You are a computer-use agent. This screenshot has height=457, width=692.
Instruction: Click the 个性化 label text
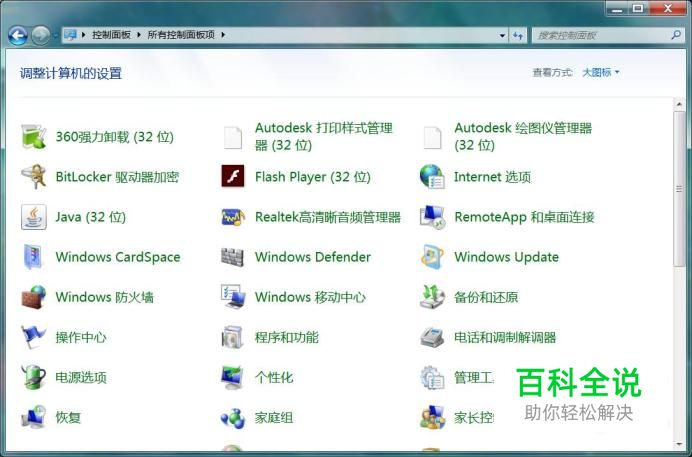point(274,378)
